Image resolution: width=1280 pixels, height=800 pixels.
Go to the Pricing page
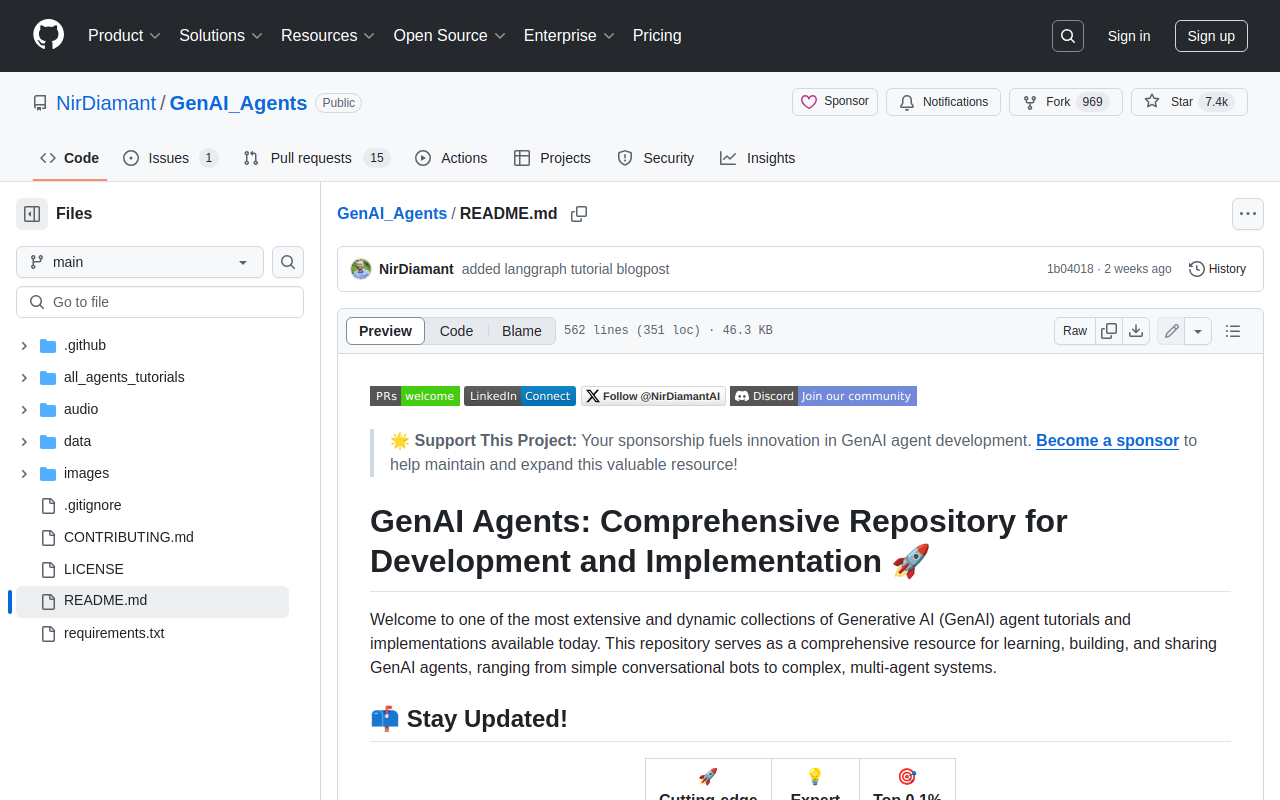point(657,36)
